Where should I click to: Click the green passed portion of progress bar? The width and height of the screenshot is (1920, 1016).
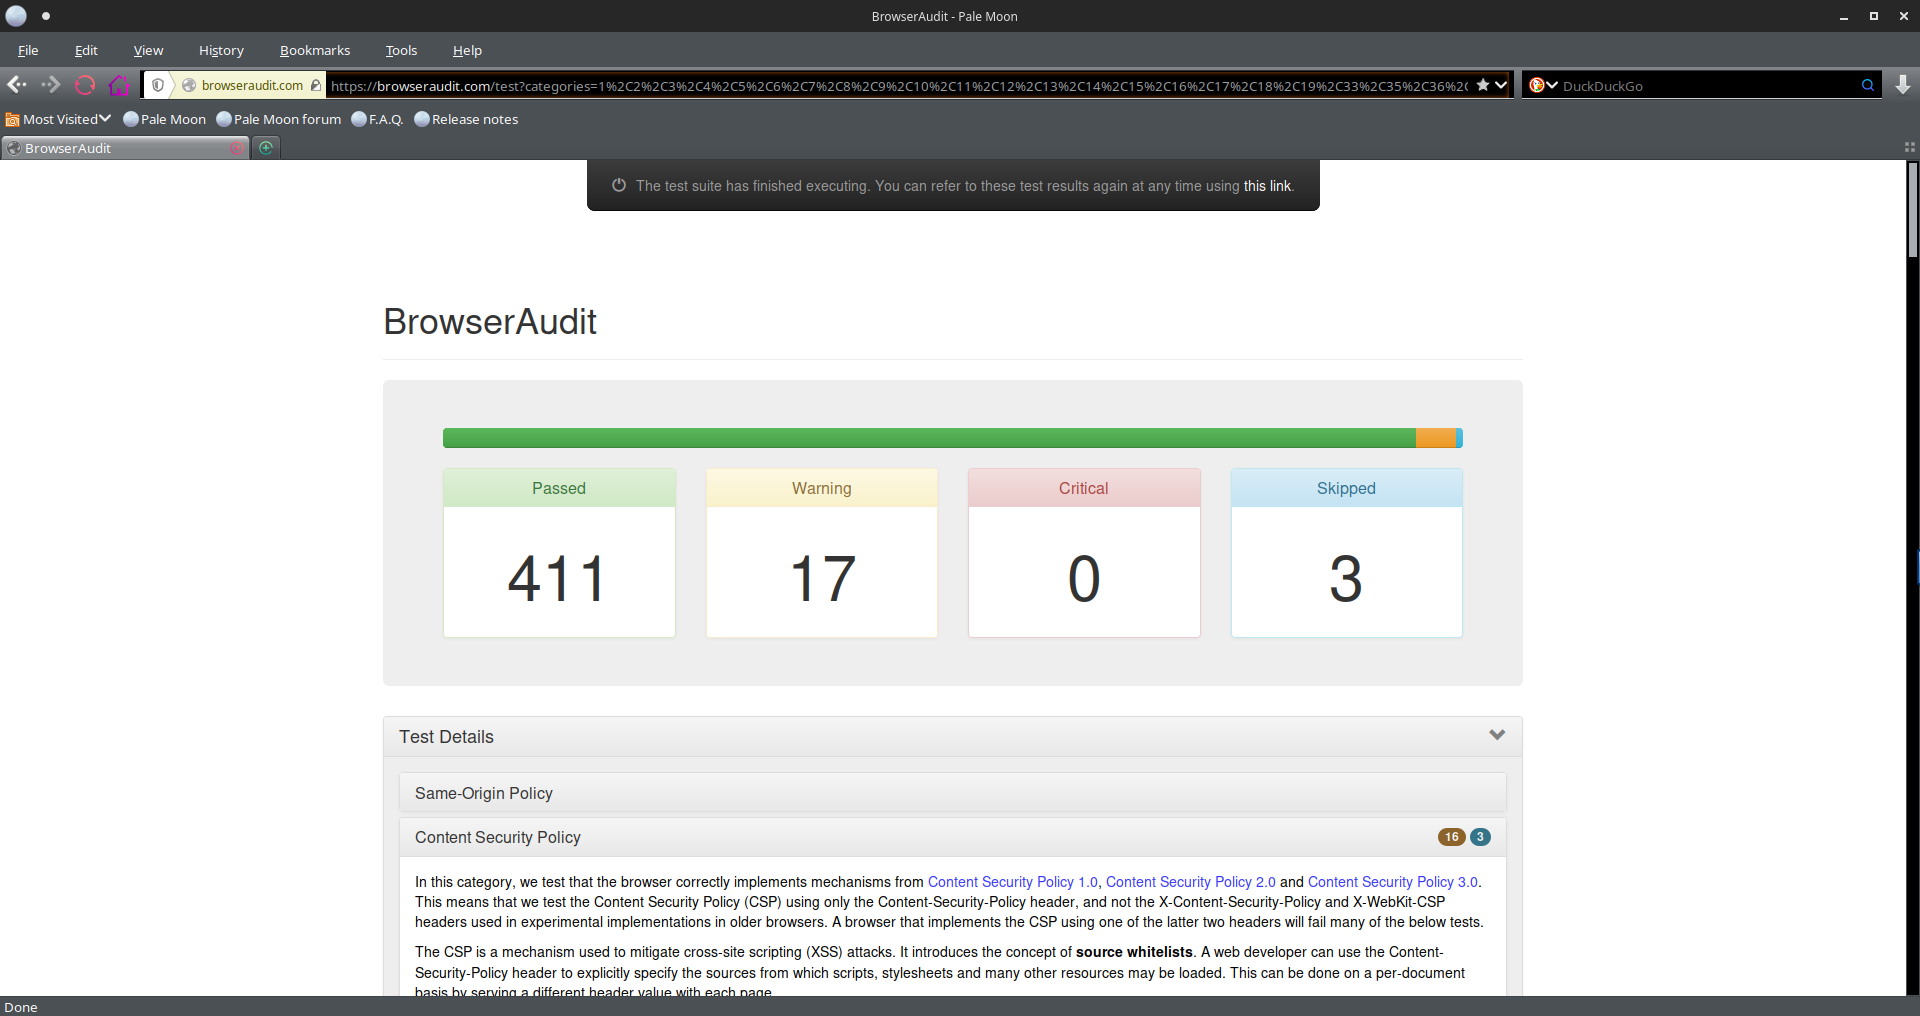click(x=929, y=438)
